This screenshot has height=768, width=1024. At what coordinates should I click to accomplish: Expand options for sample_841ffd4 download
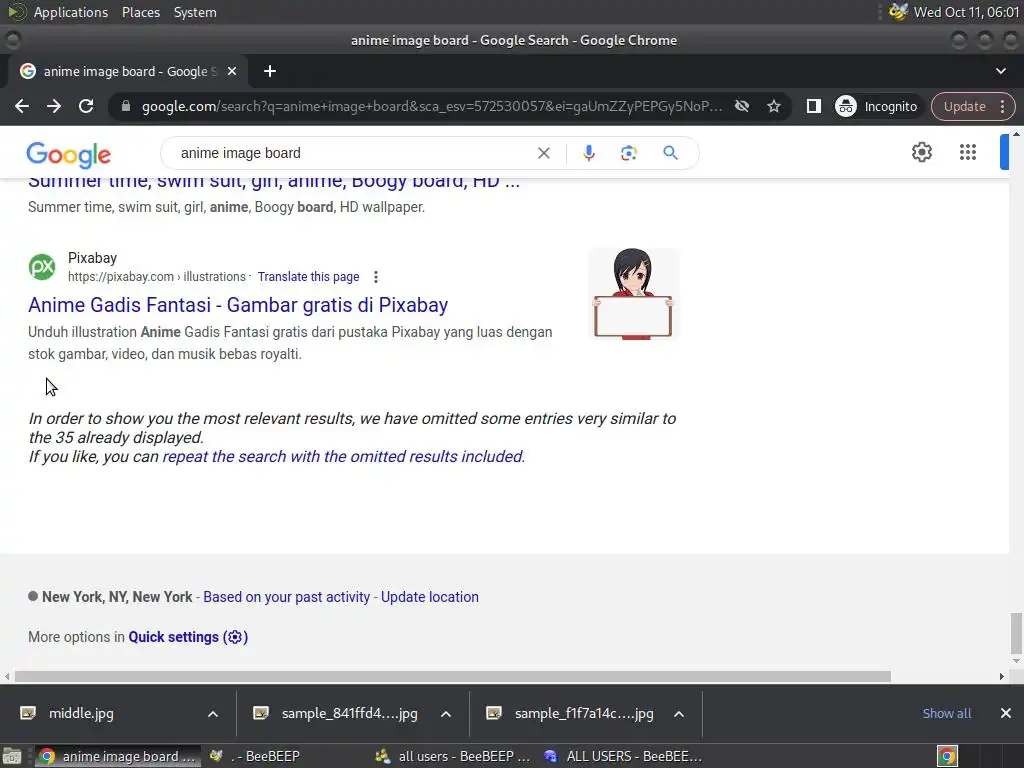coord(445,714)
